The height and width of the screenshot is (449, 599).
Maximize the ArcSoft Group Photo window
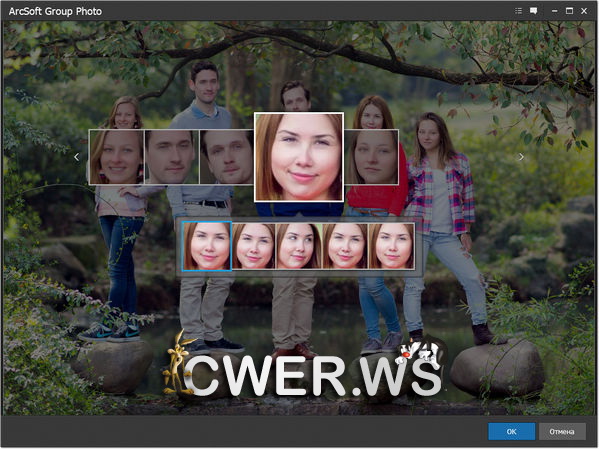(569, 11)
